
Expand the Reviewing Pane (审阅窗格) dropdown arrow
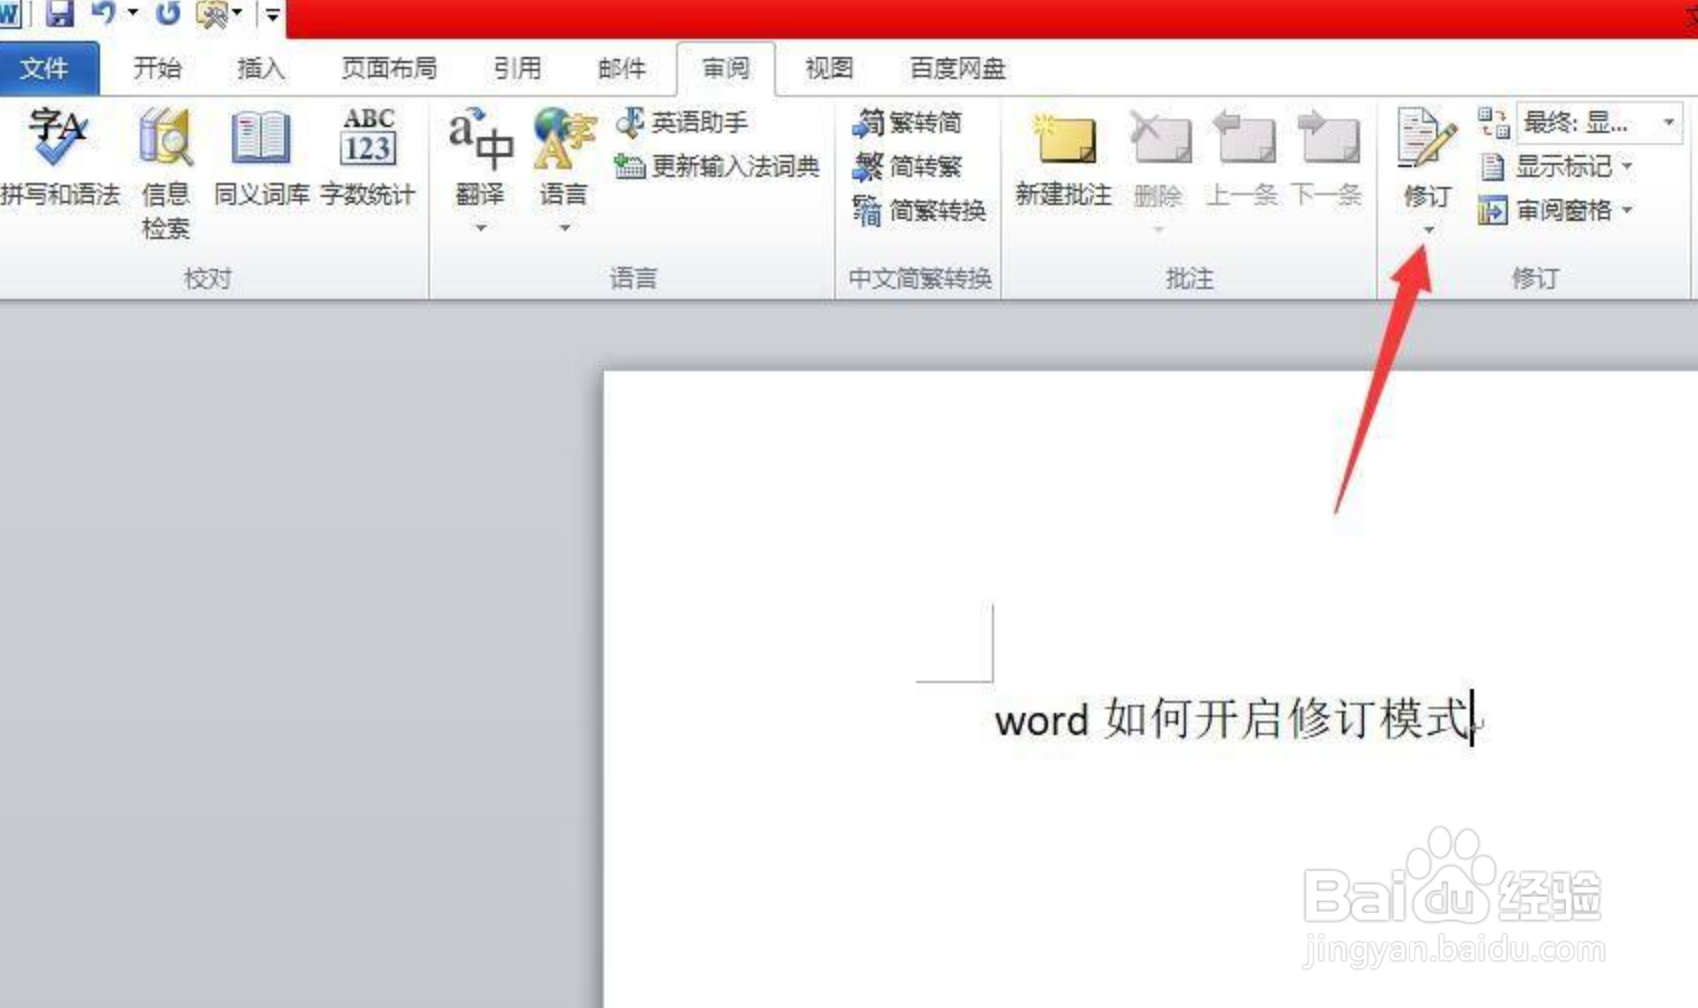click(x=1627, y=210)
